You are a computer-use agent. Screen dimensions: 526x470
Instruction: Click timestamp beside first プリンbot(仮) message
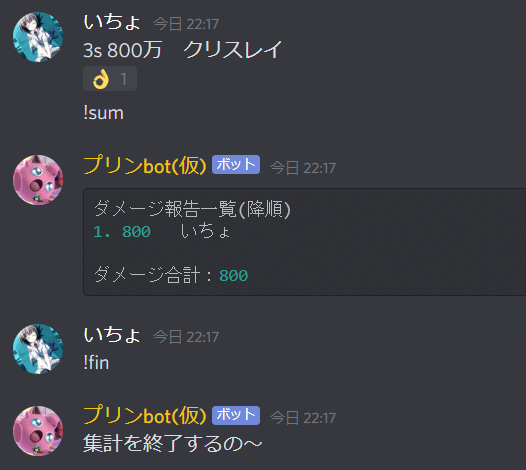(x=303, y=168)
